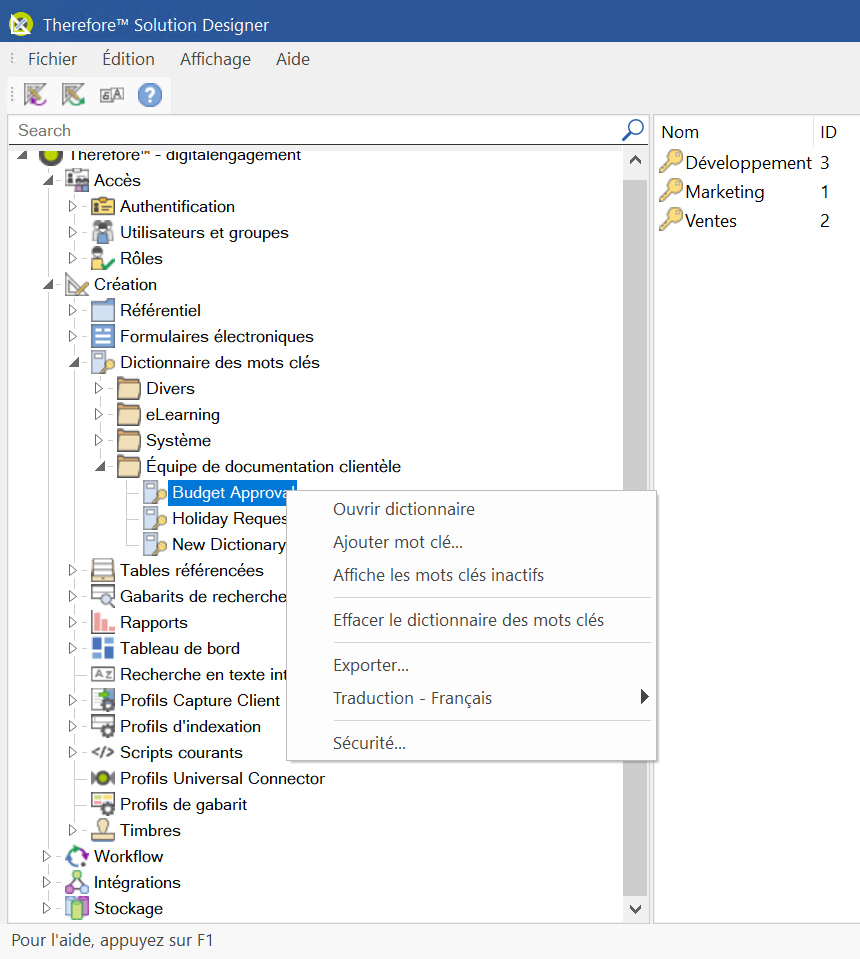Open the Traduction - Français submenu

(472, 698)
